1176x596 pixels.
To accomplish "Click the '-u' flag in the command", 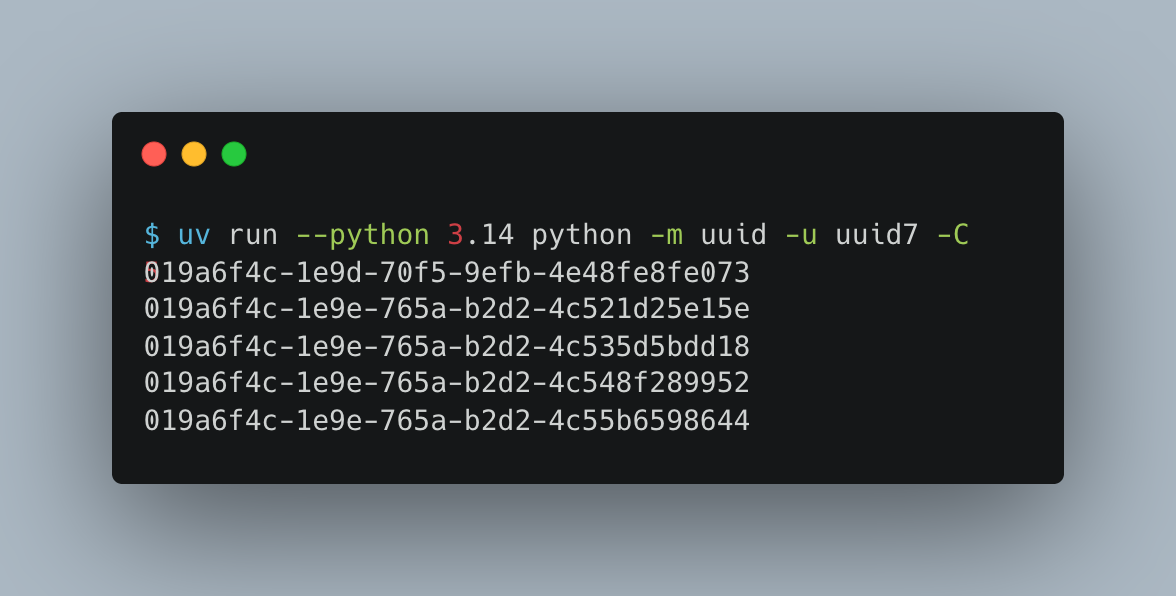I will (800, 235).
